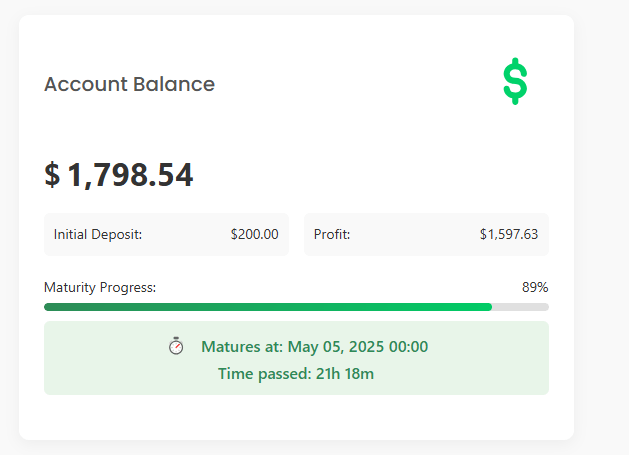Click the dollar symbol before the balance

52,175
